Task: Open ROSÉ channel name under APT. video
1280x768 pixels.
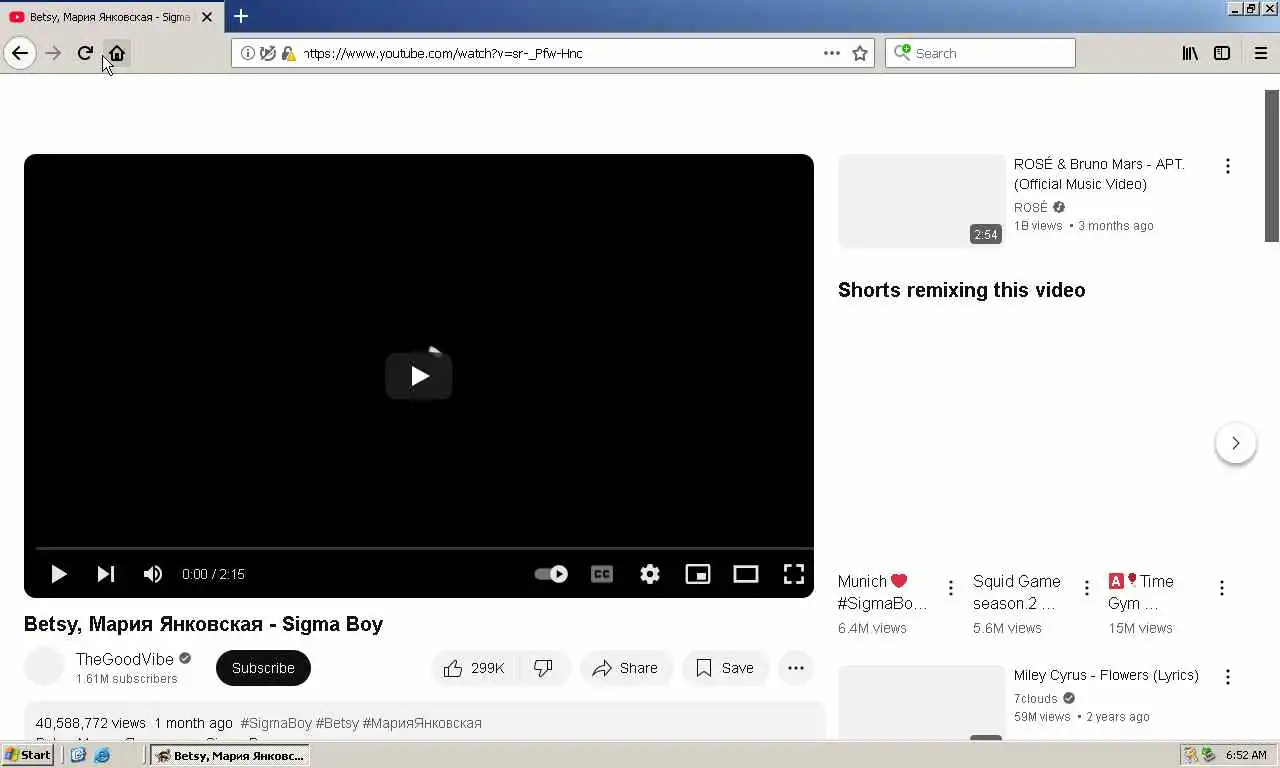Action: 1031,207
